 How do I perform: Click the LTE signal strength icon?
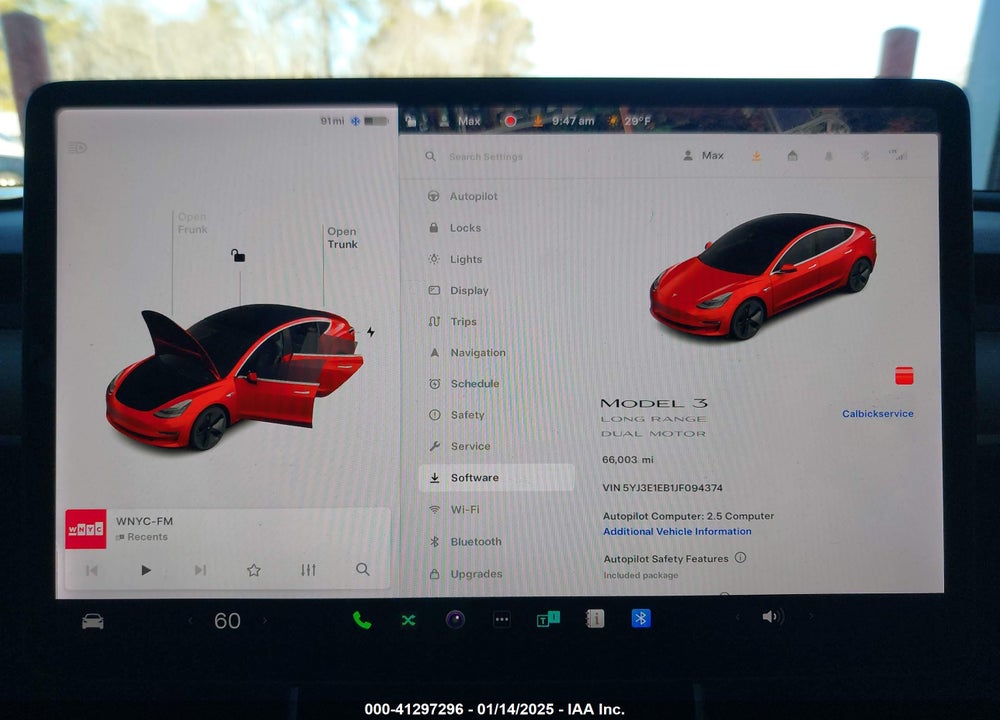pyautogui.click(x=898, y=155)
